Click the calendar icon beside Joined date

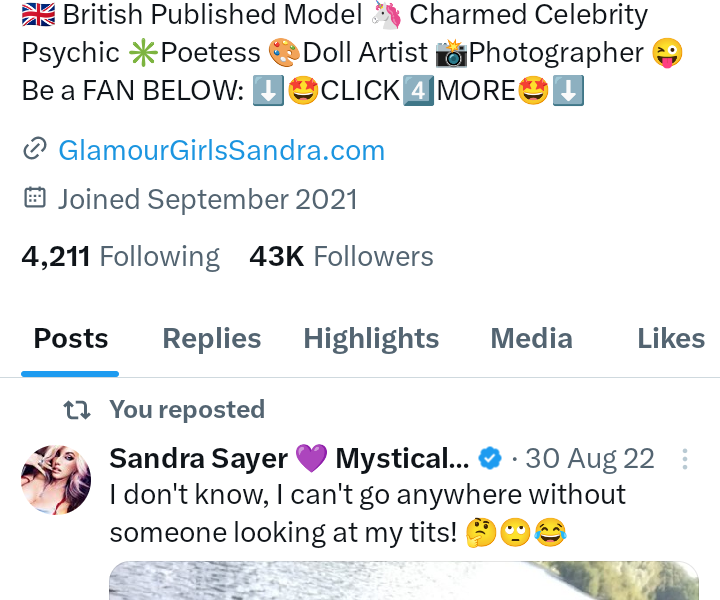pyautogui.click(x=35, y=198)
